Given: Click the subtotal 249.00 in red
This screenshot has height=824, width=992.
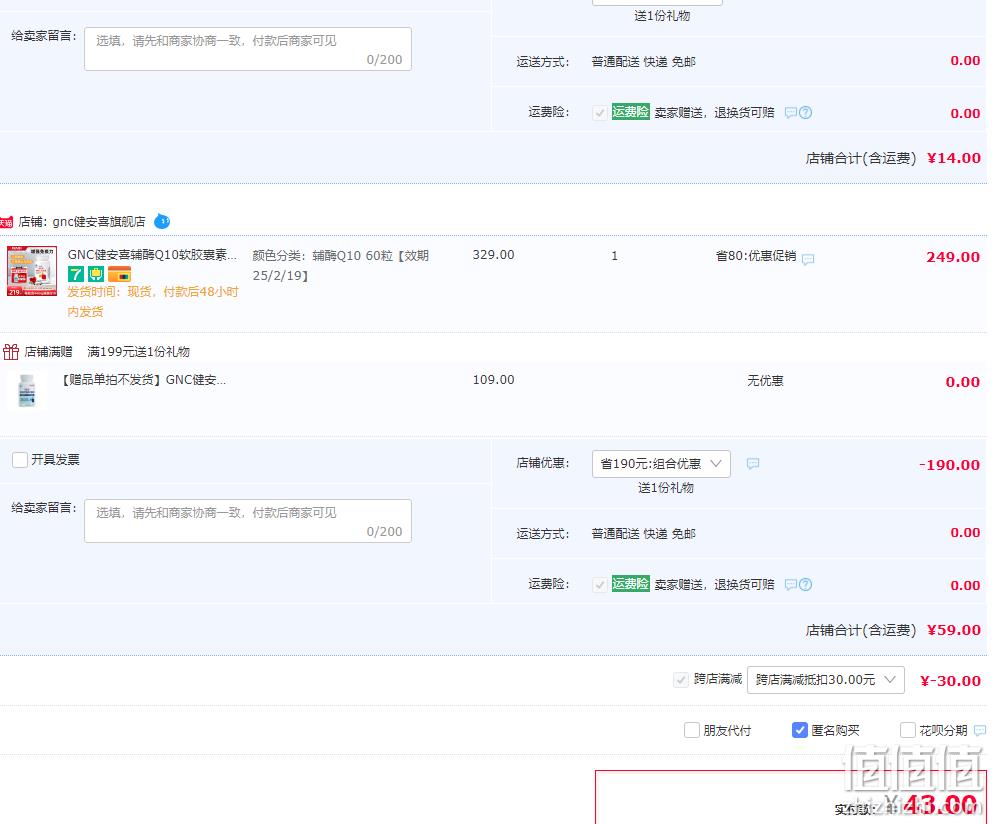Looking at the screenshot, I should 953,257.
